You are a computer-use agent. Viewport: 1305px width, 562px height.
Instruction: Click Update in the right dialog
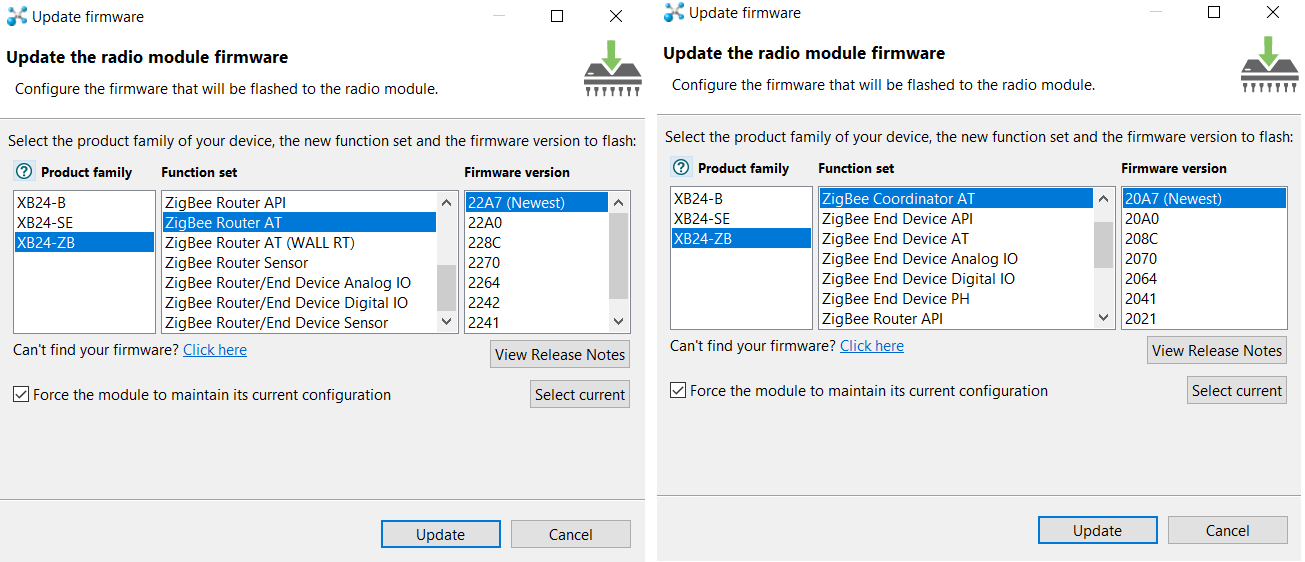[x=1097, y=530]
